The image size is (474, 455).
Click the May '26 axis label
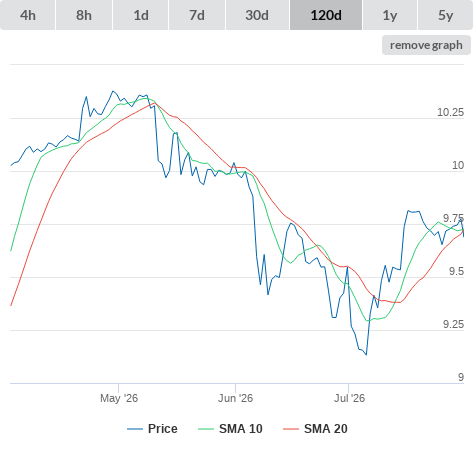(119, 398)
